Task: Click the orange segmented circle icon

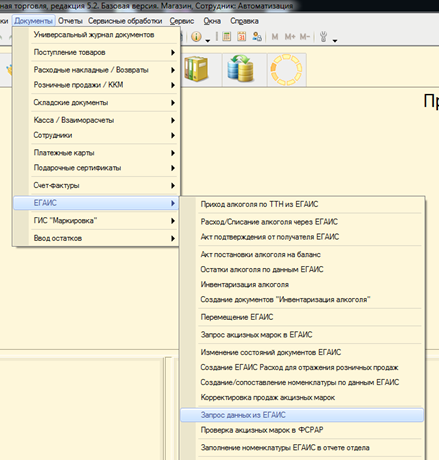Action: click(x=286, y=70)
